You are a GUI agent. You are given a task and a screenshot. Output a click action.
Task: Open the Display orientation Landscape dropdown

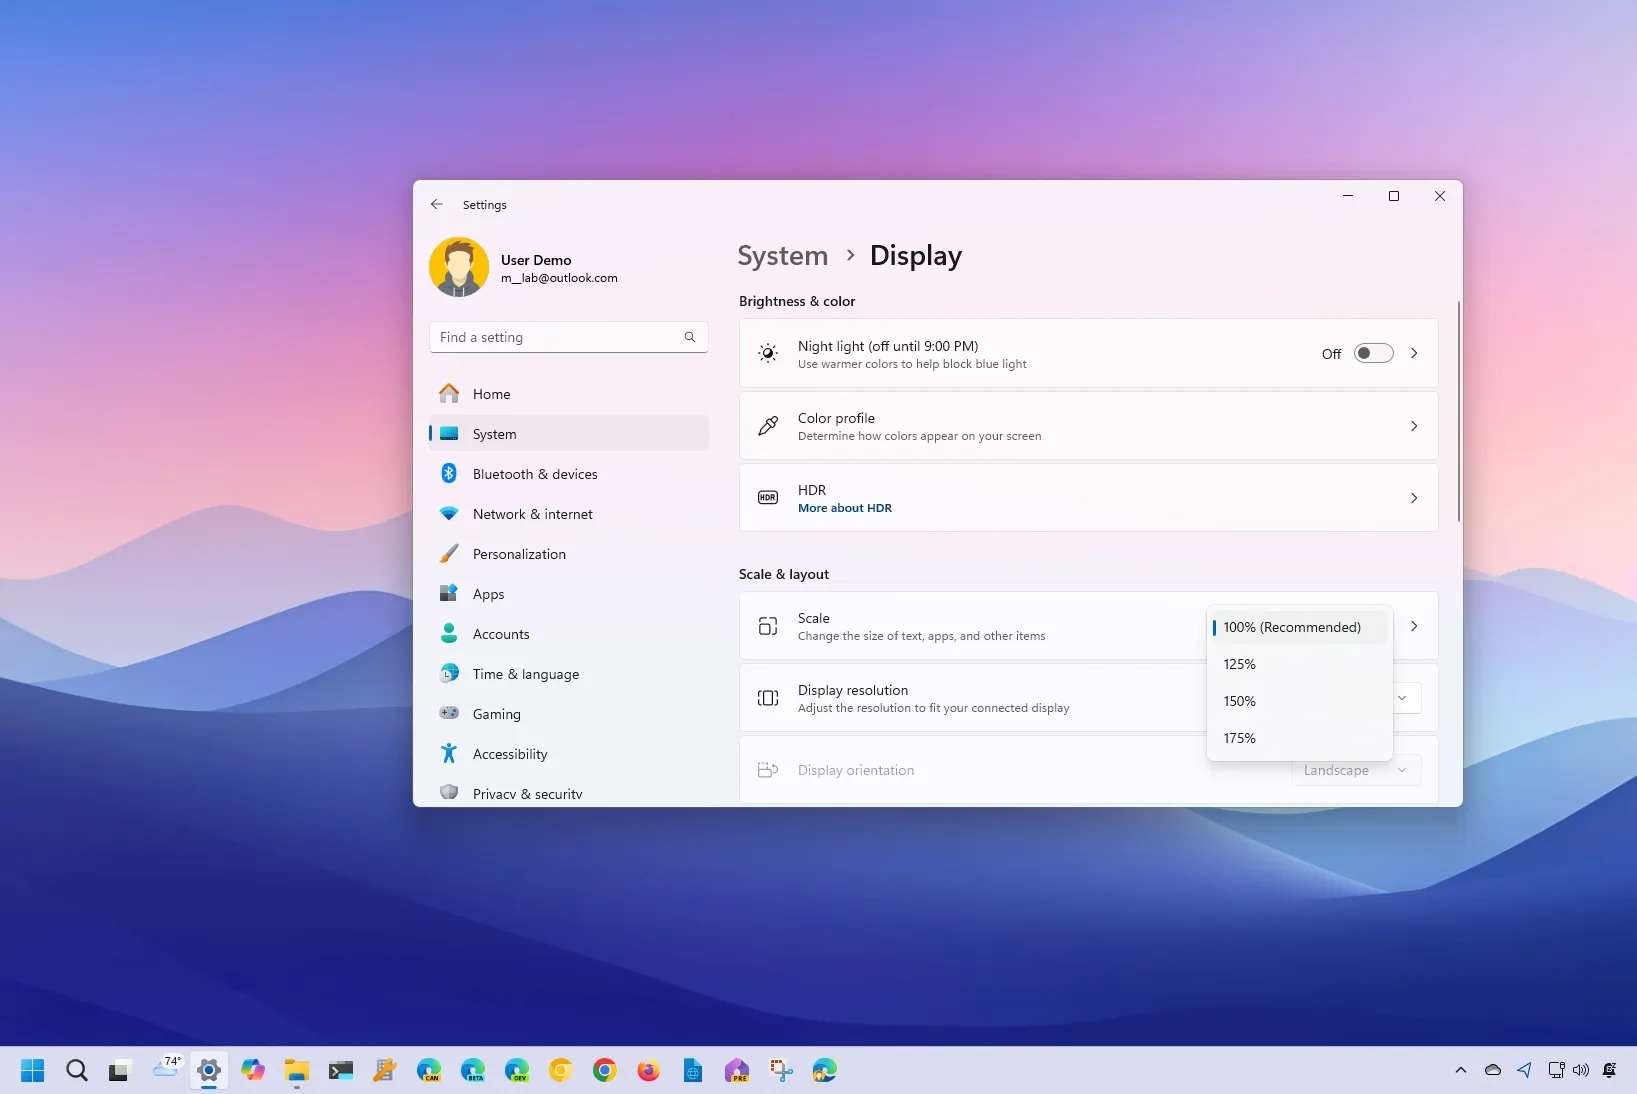[x=1355, y=770]
